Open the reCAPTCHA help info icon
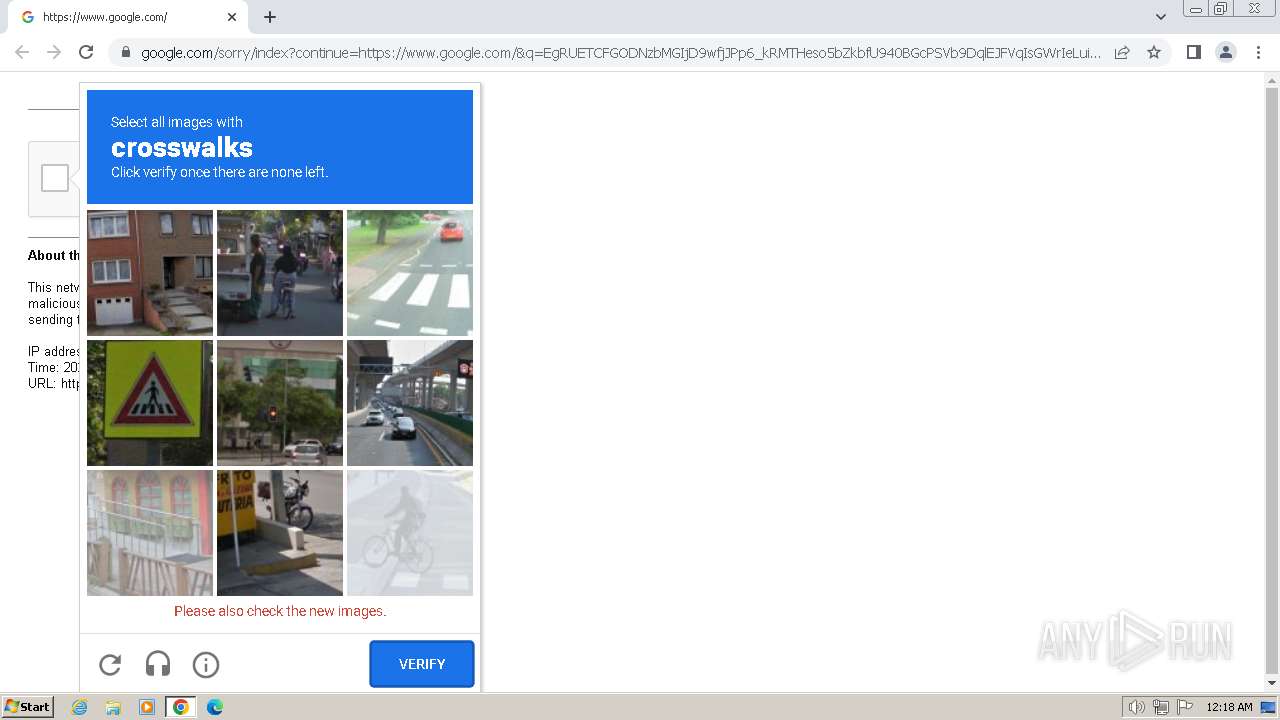 point(206,664)
